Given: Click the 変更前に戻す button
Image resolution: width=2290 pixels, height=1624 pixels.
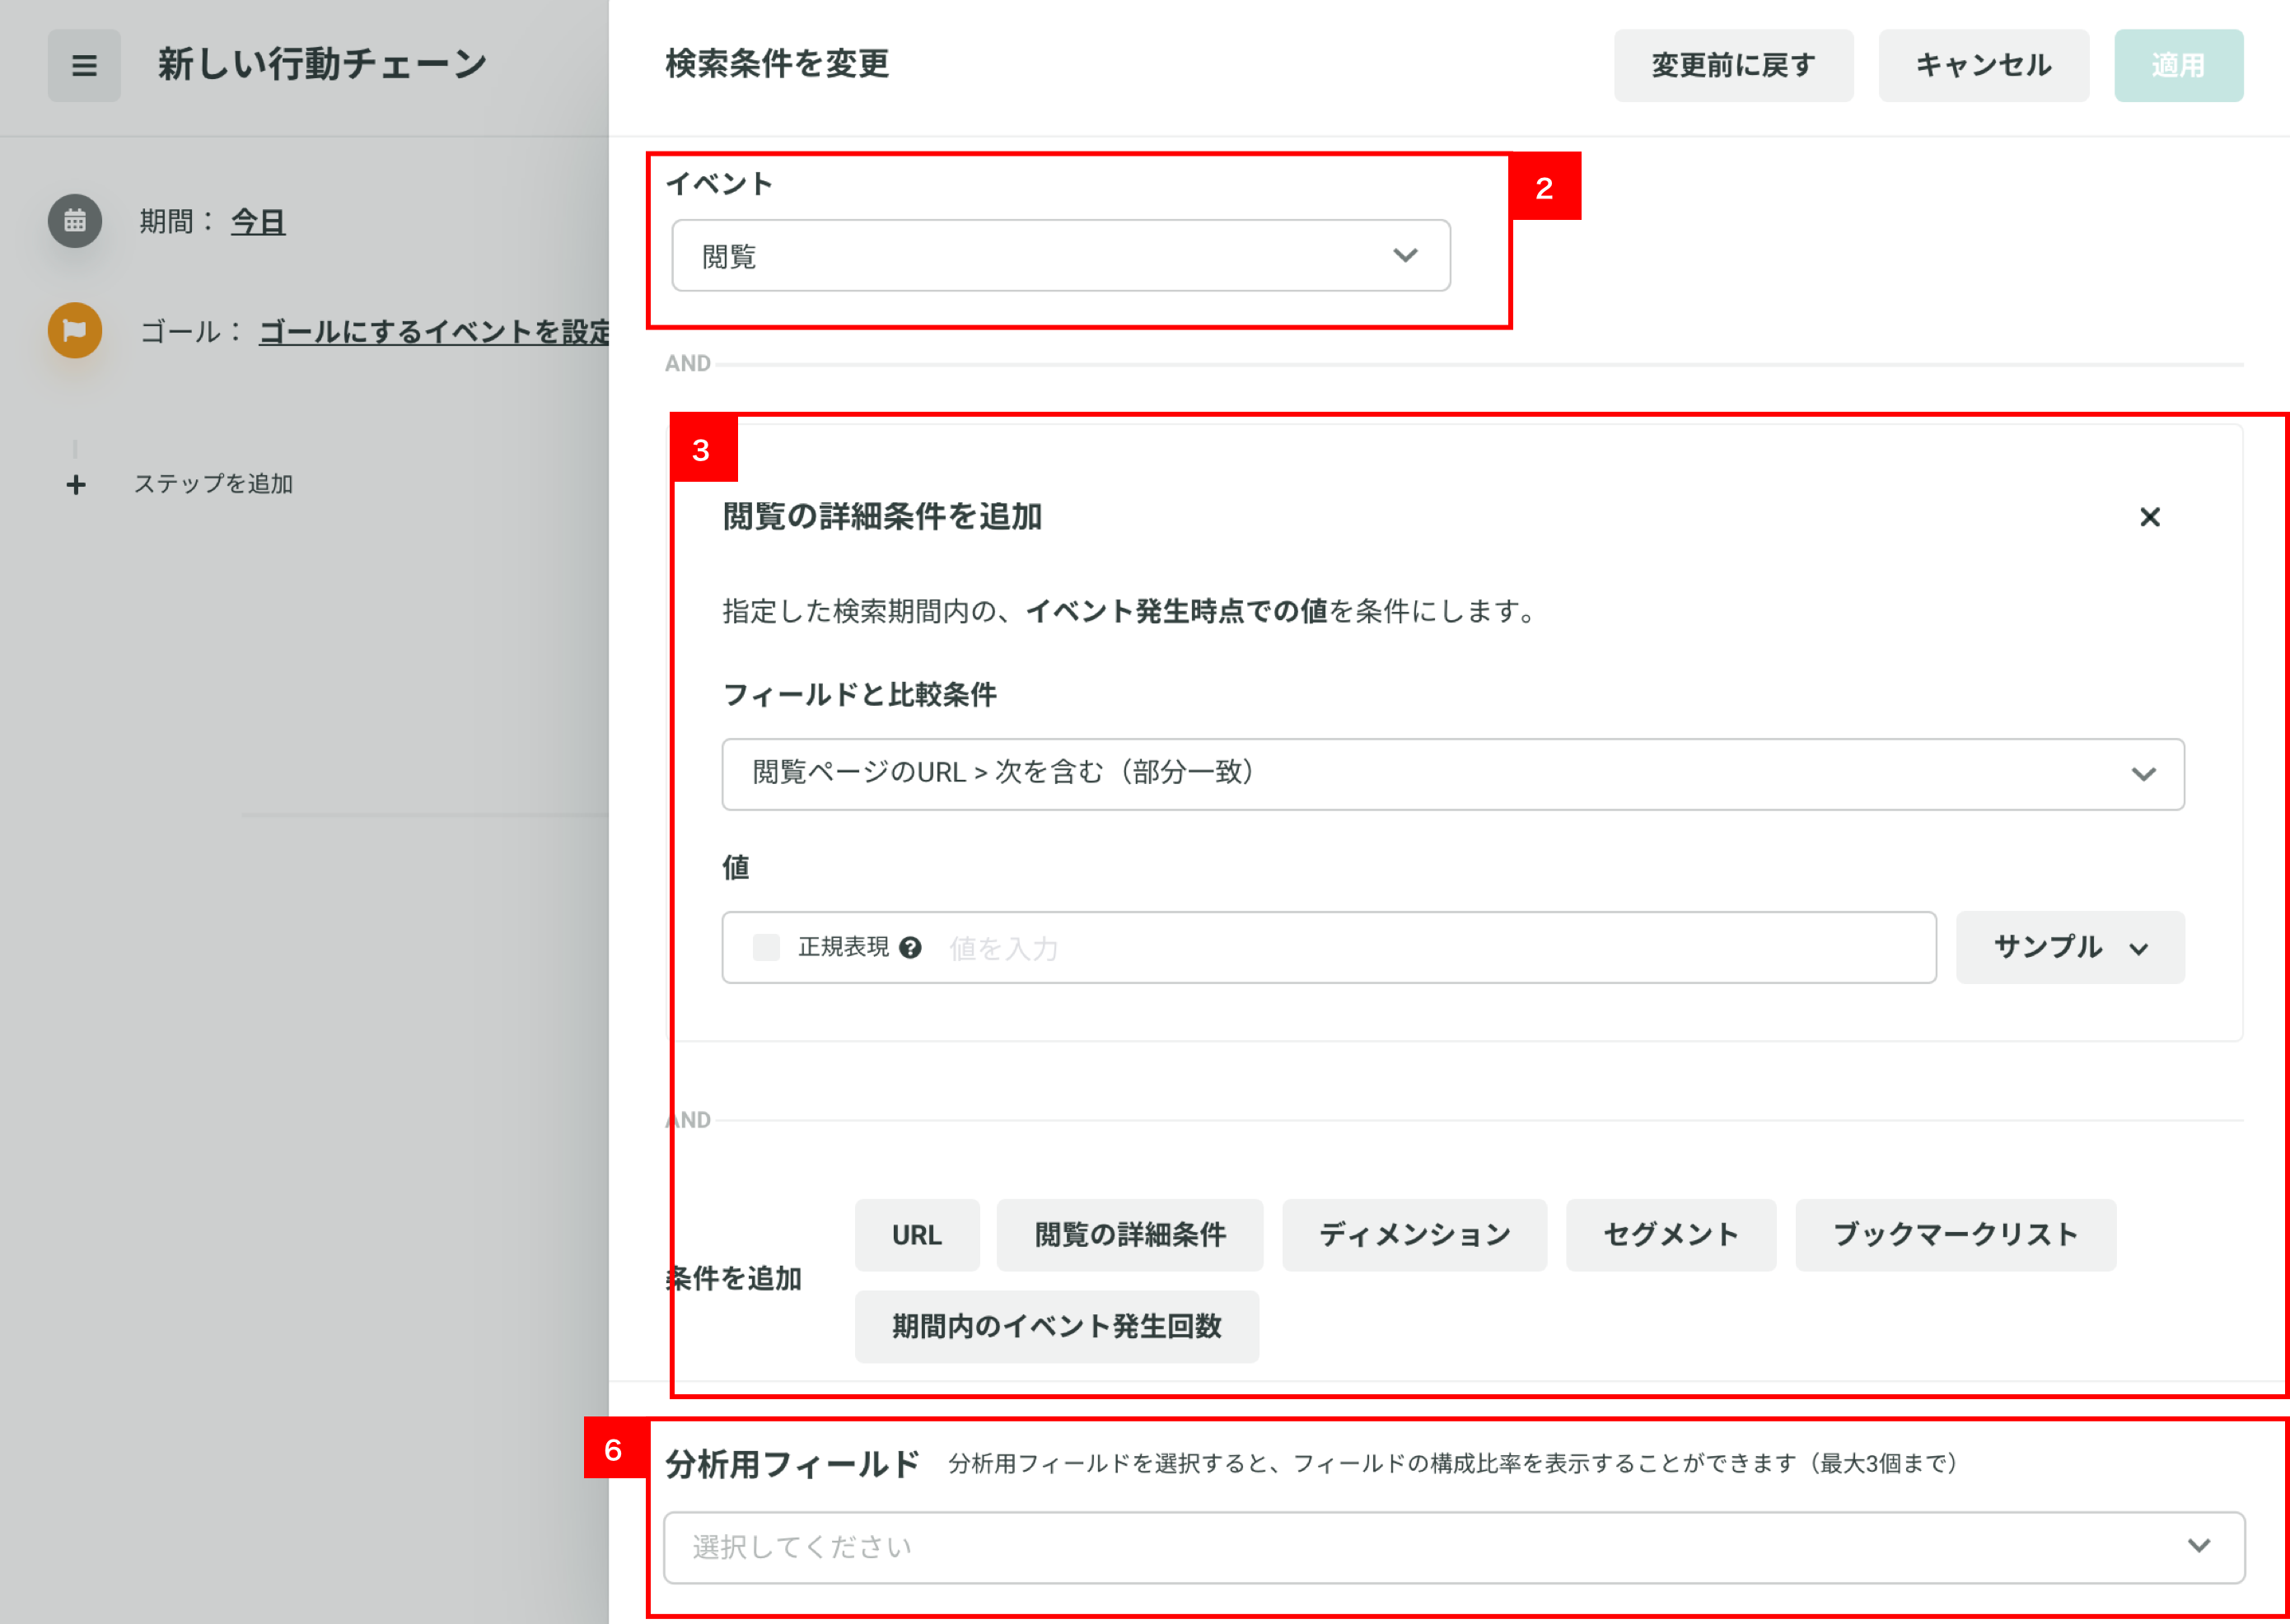Looking at the screenshot, I should (x=1733, y=65).
